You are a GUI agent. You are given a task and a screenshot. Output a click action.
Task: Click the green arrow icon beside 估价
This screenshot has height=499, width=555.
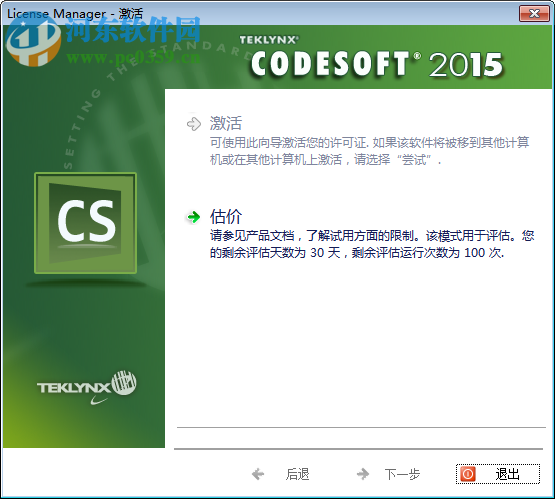(194, 217)
